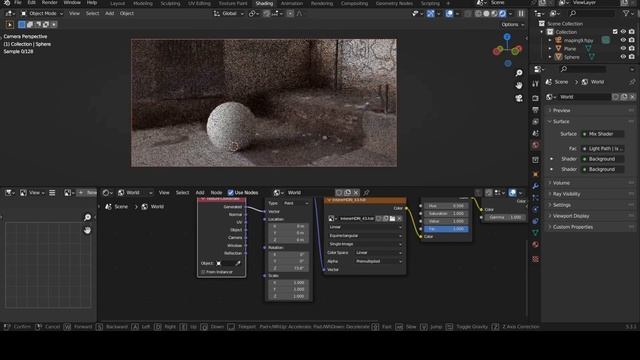Click the zoom magnifier in the viewport

tap(519, 73)
